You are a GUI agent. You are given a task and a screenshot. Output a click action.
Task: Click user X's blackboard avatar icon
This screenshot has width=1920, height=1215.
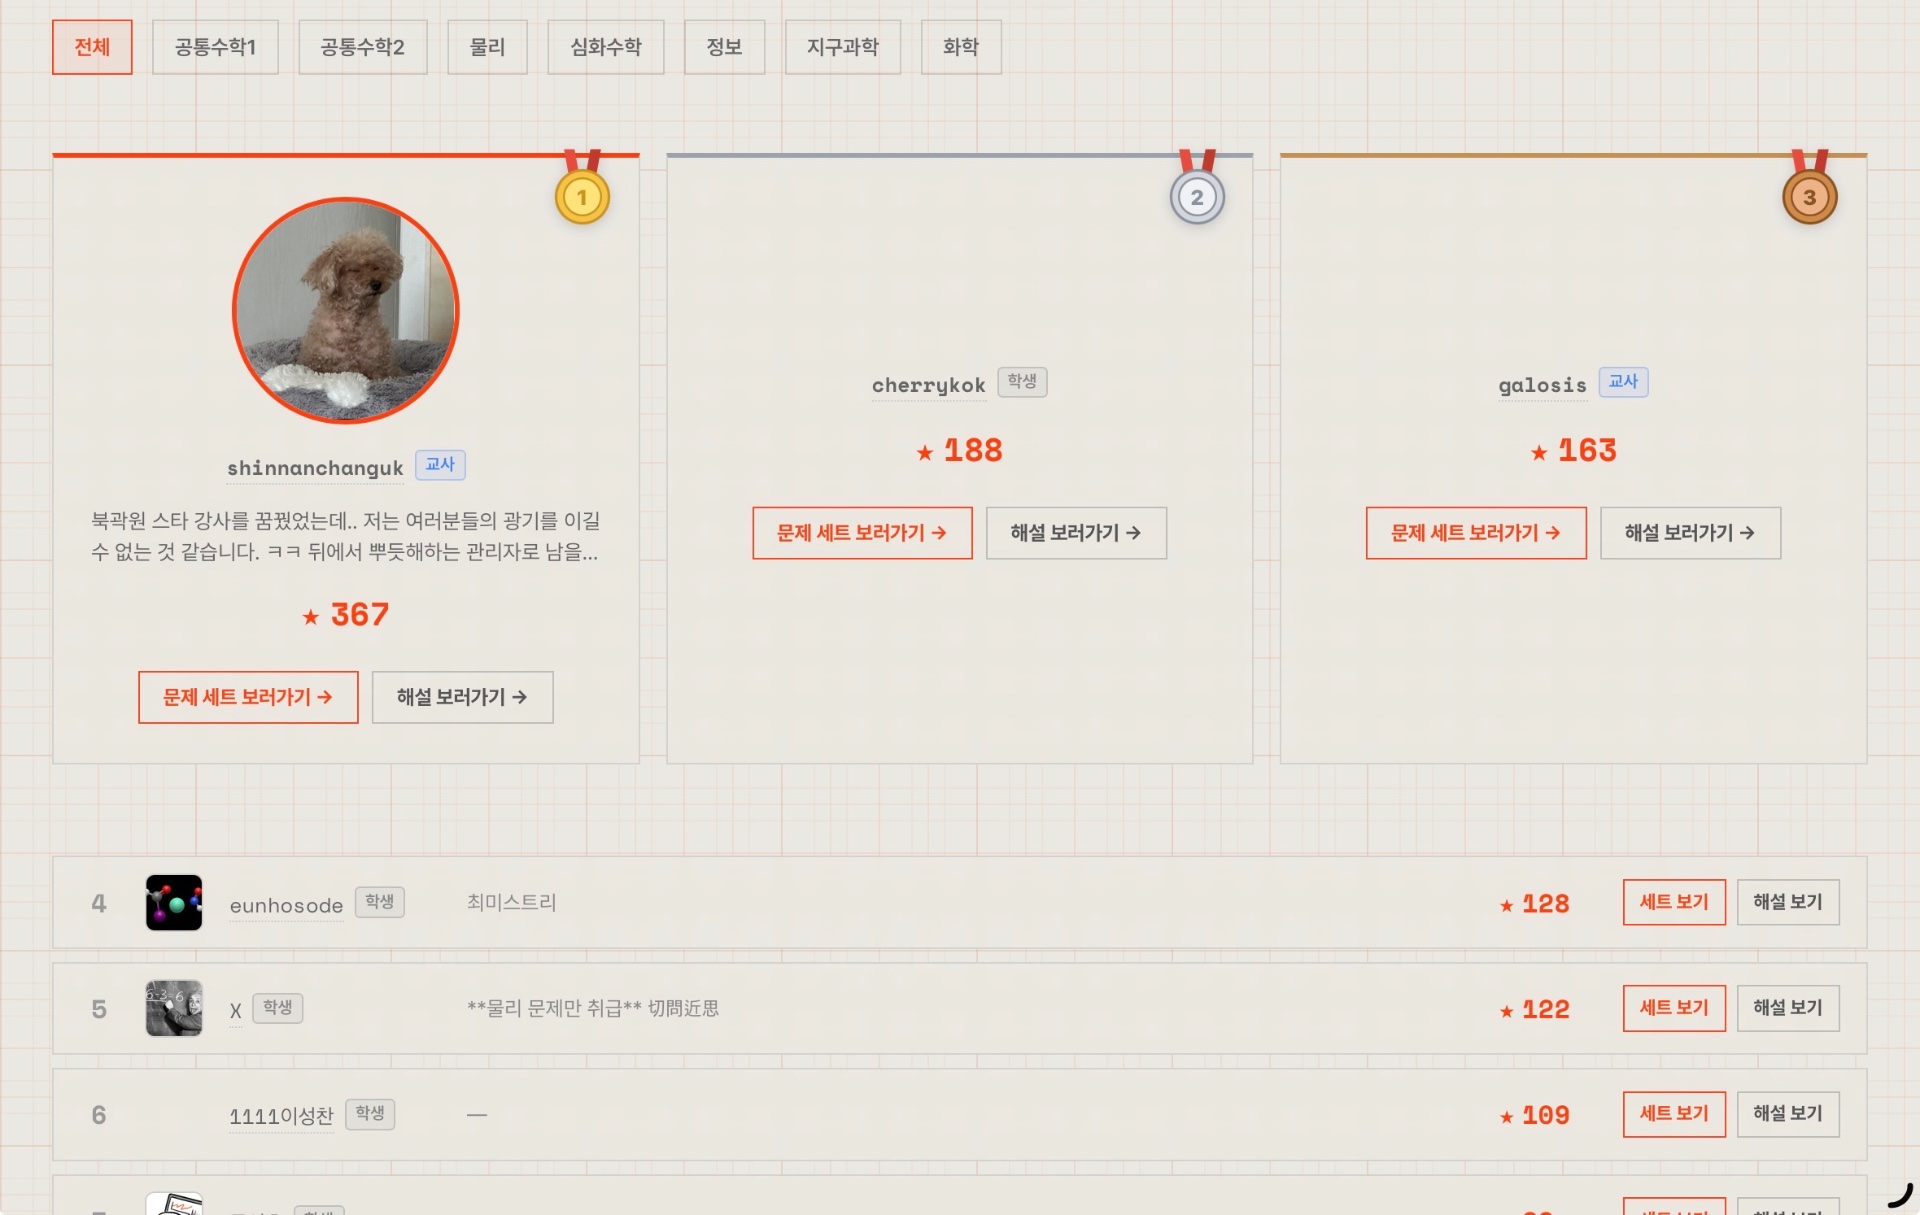click(174, 1008)
